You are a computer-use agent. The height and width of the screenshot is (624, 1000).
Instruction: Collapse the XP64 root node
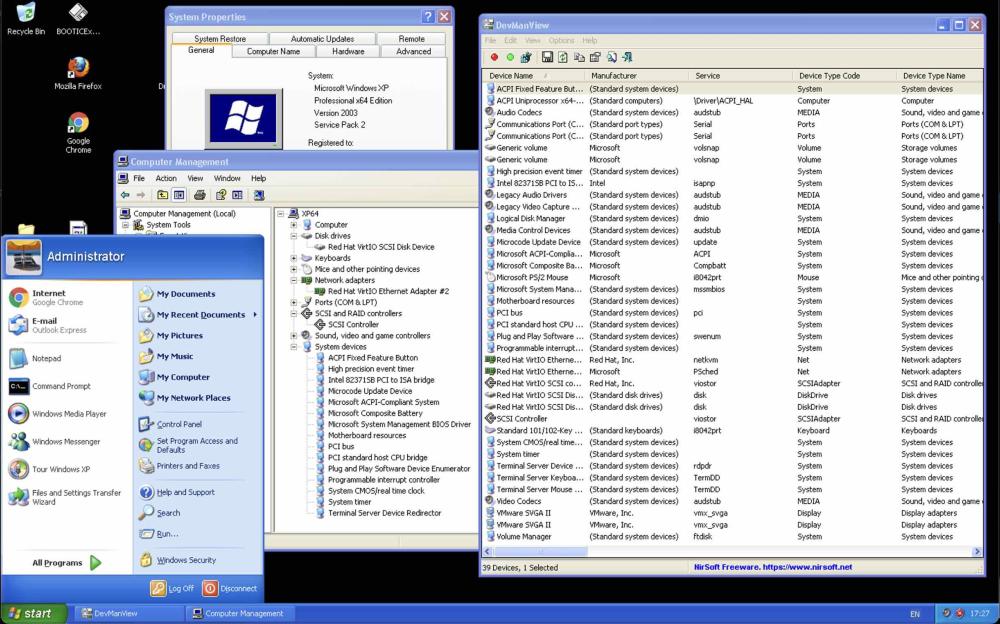tap(281, 214)
